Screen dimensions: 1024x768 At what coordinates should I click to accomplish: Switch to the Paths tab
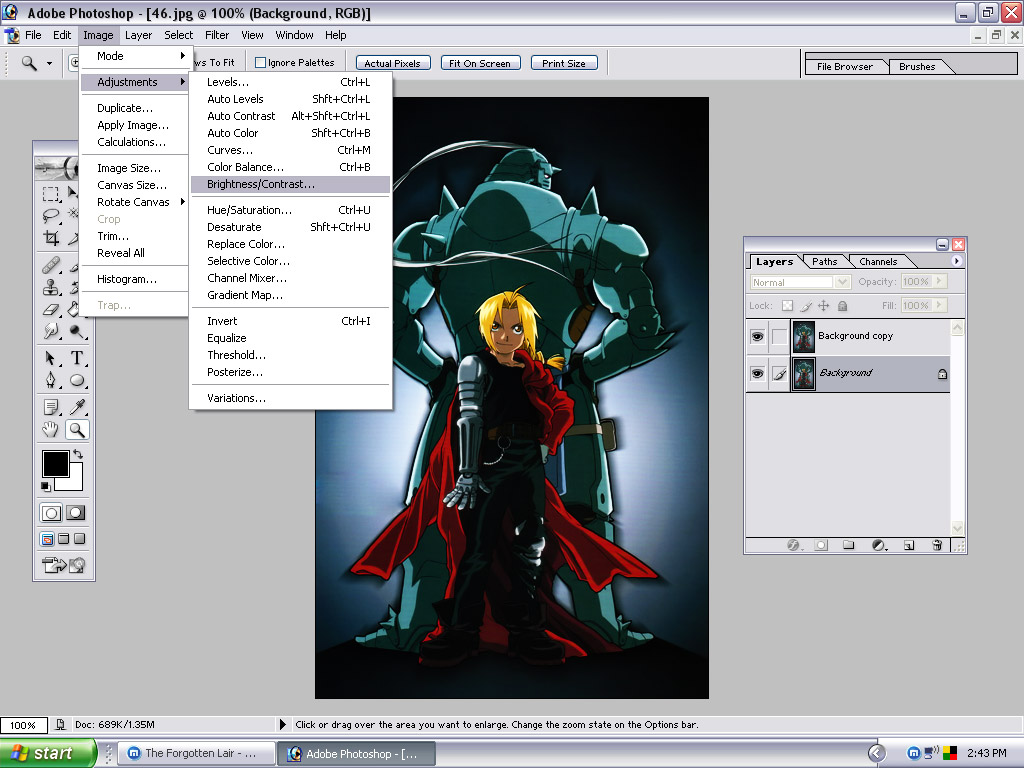(x=824, y=262)
